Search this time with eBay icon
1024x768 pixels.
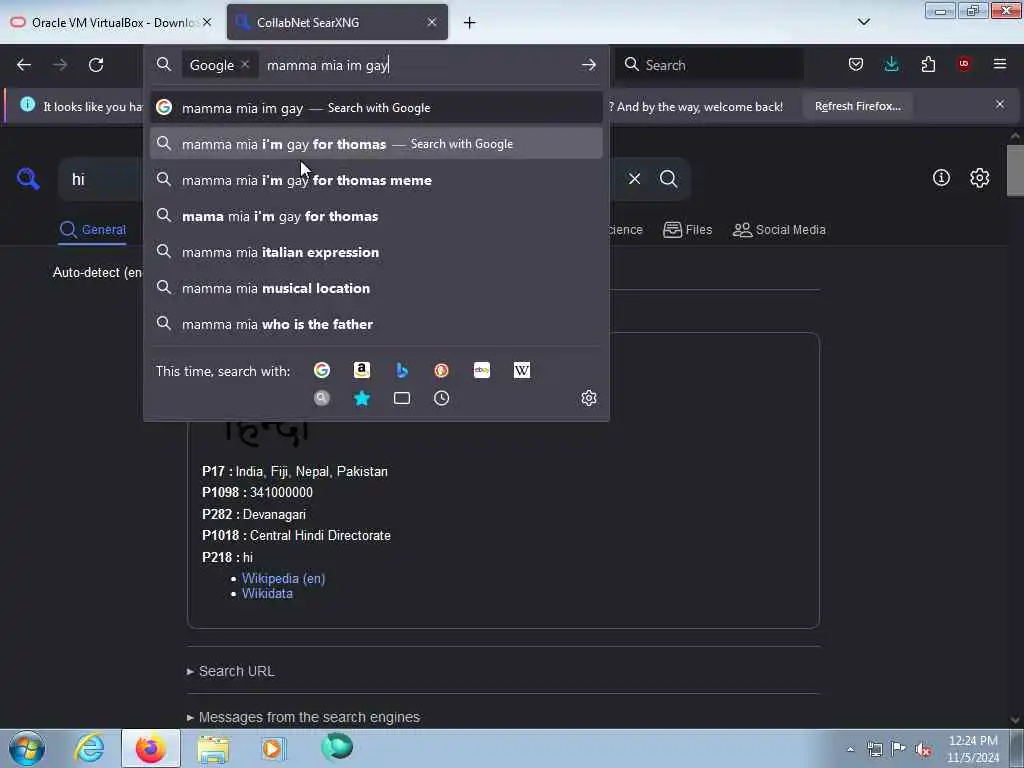coord(481,370)
